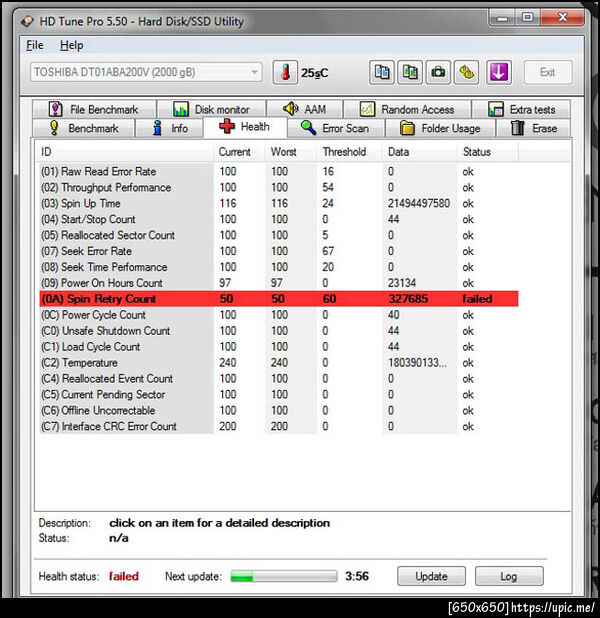
Task: Open the Help menu
Action: tap(71, 45)
